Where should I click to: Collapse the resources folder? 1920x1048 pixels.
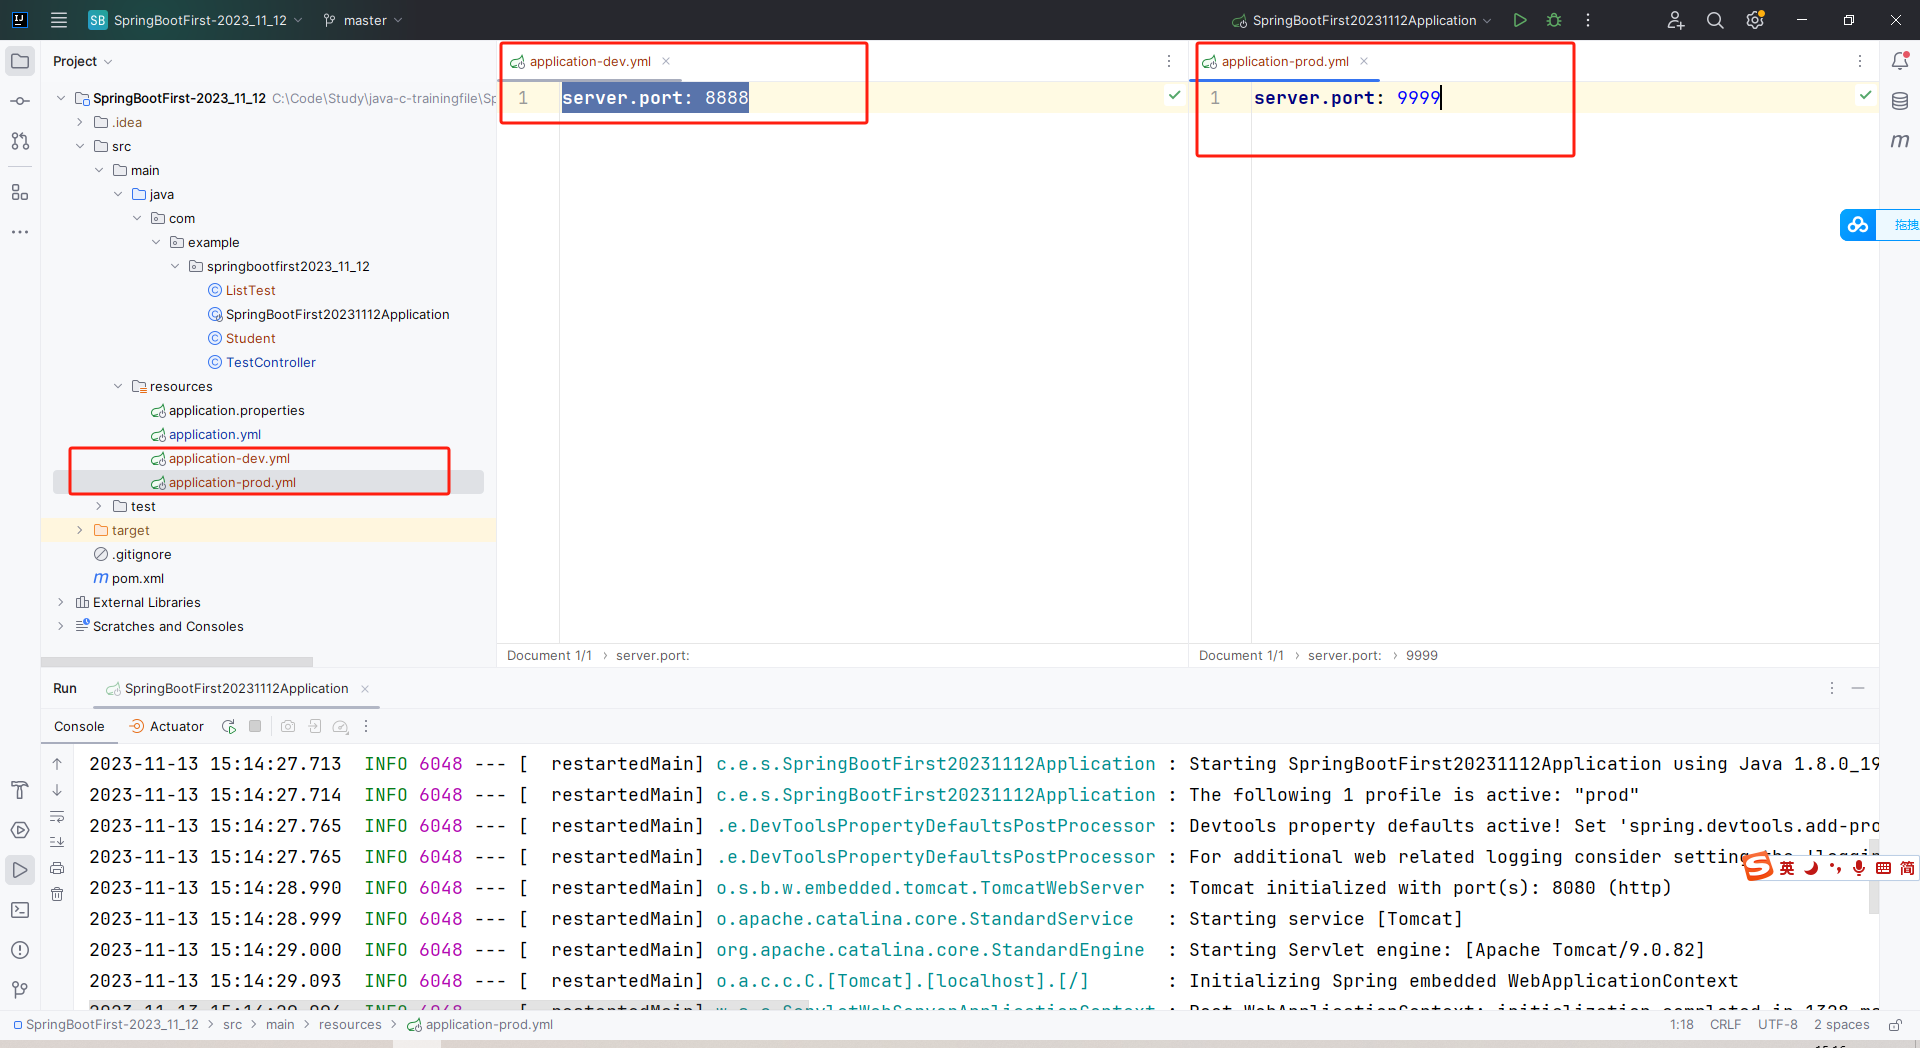(x=118, y=386)
